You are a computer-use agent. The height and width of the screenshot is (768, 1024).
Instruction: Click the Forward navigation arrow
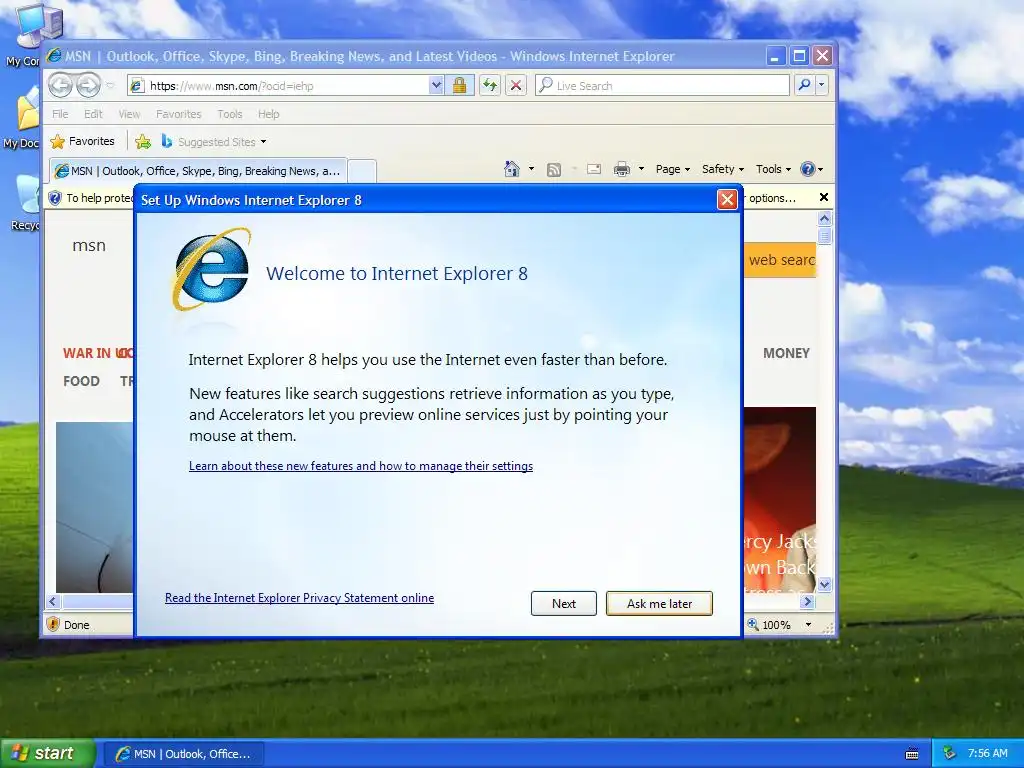[x=88, y=85]
